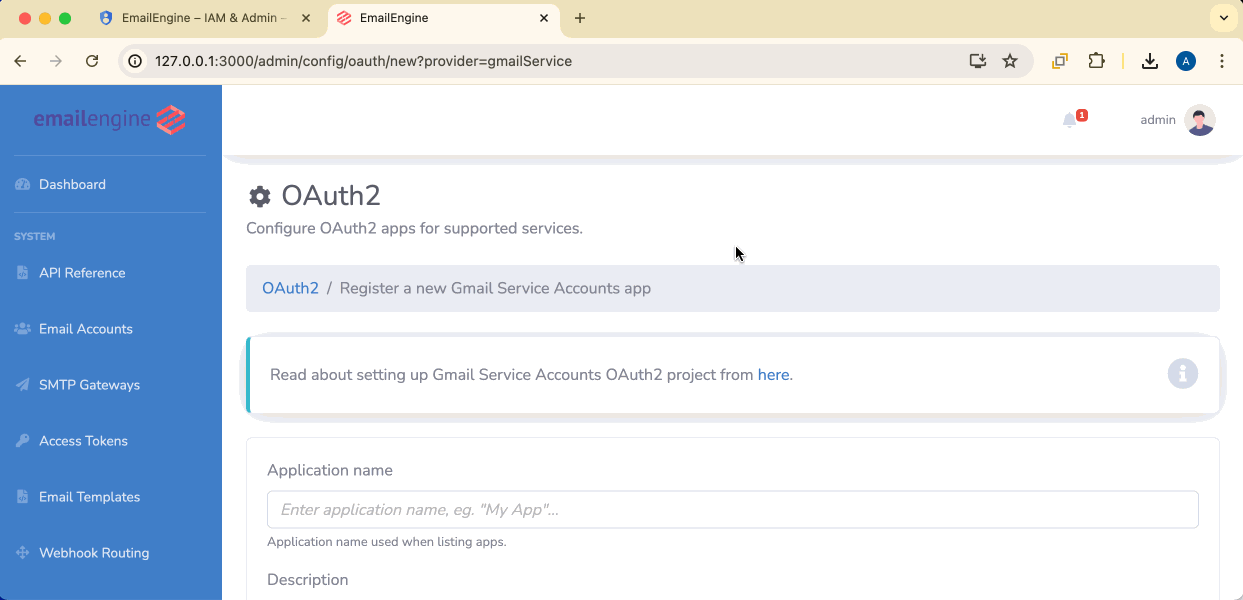Navigate back using the OAuth2 breadcrumb
1243x600 pixels.
coord(290,288)
